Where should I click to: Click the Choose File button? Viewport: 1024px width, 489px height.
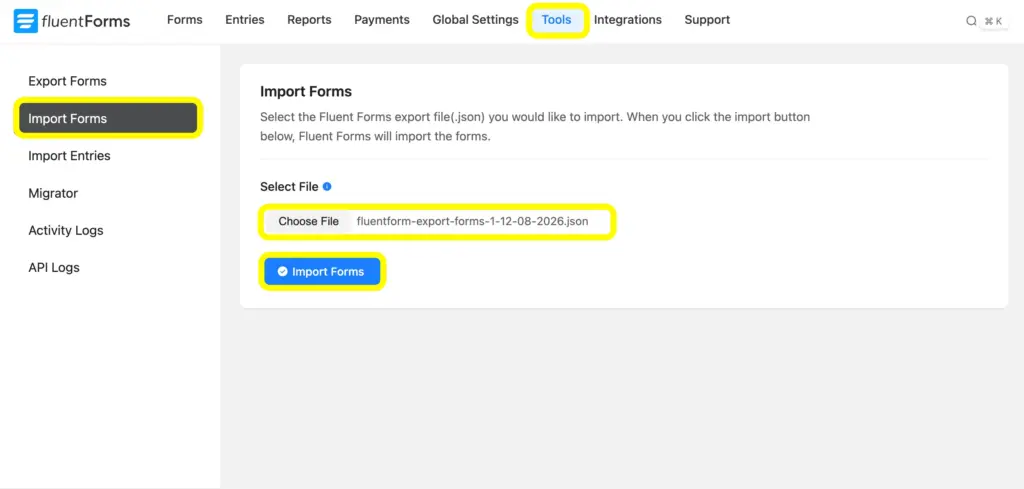[308, 221]
